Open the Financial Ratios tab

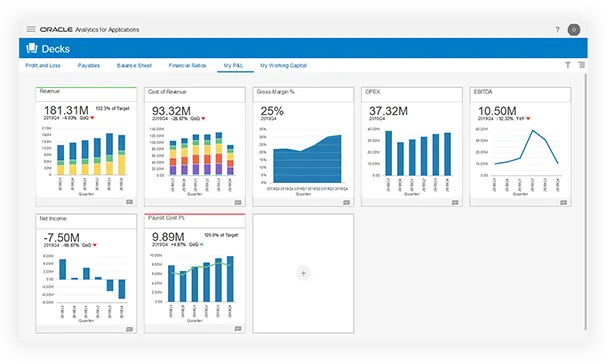[187, 65]
